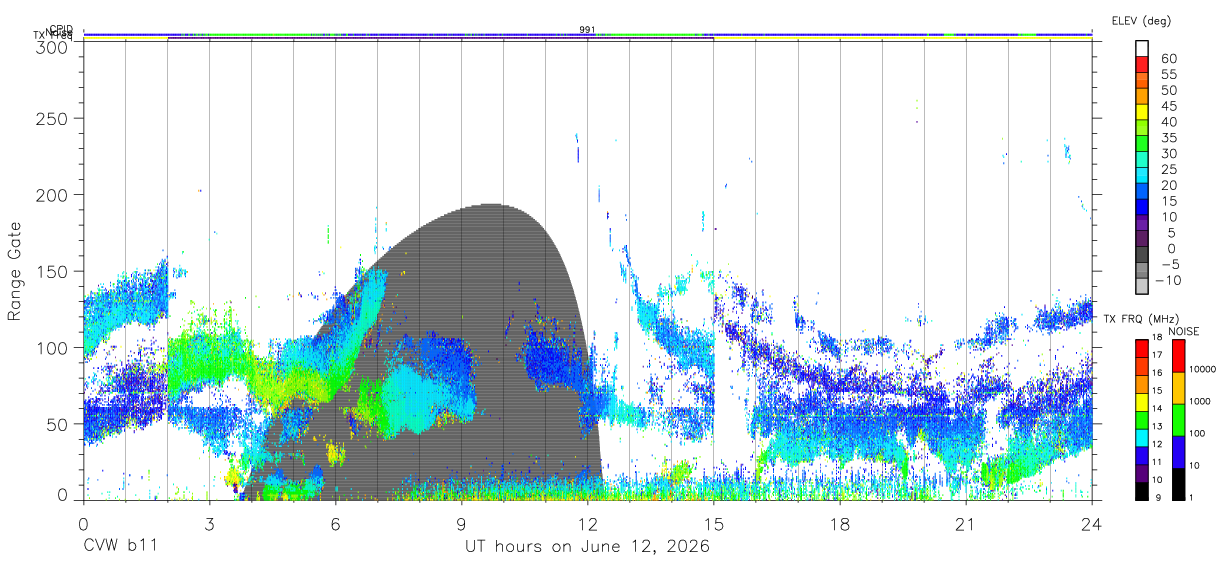Click the yellow swatch in the ELEV colorbar
Viewport: 1228px width, 567px height.
pos(1143,112)
